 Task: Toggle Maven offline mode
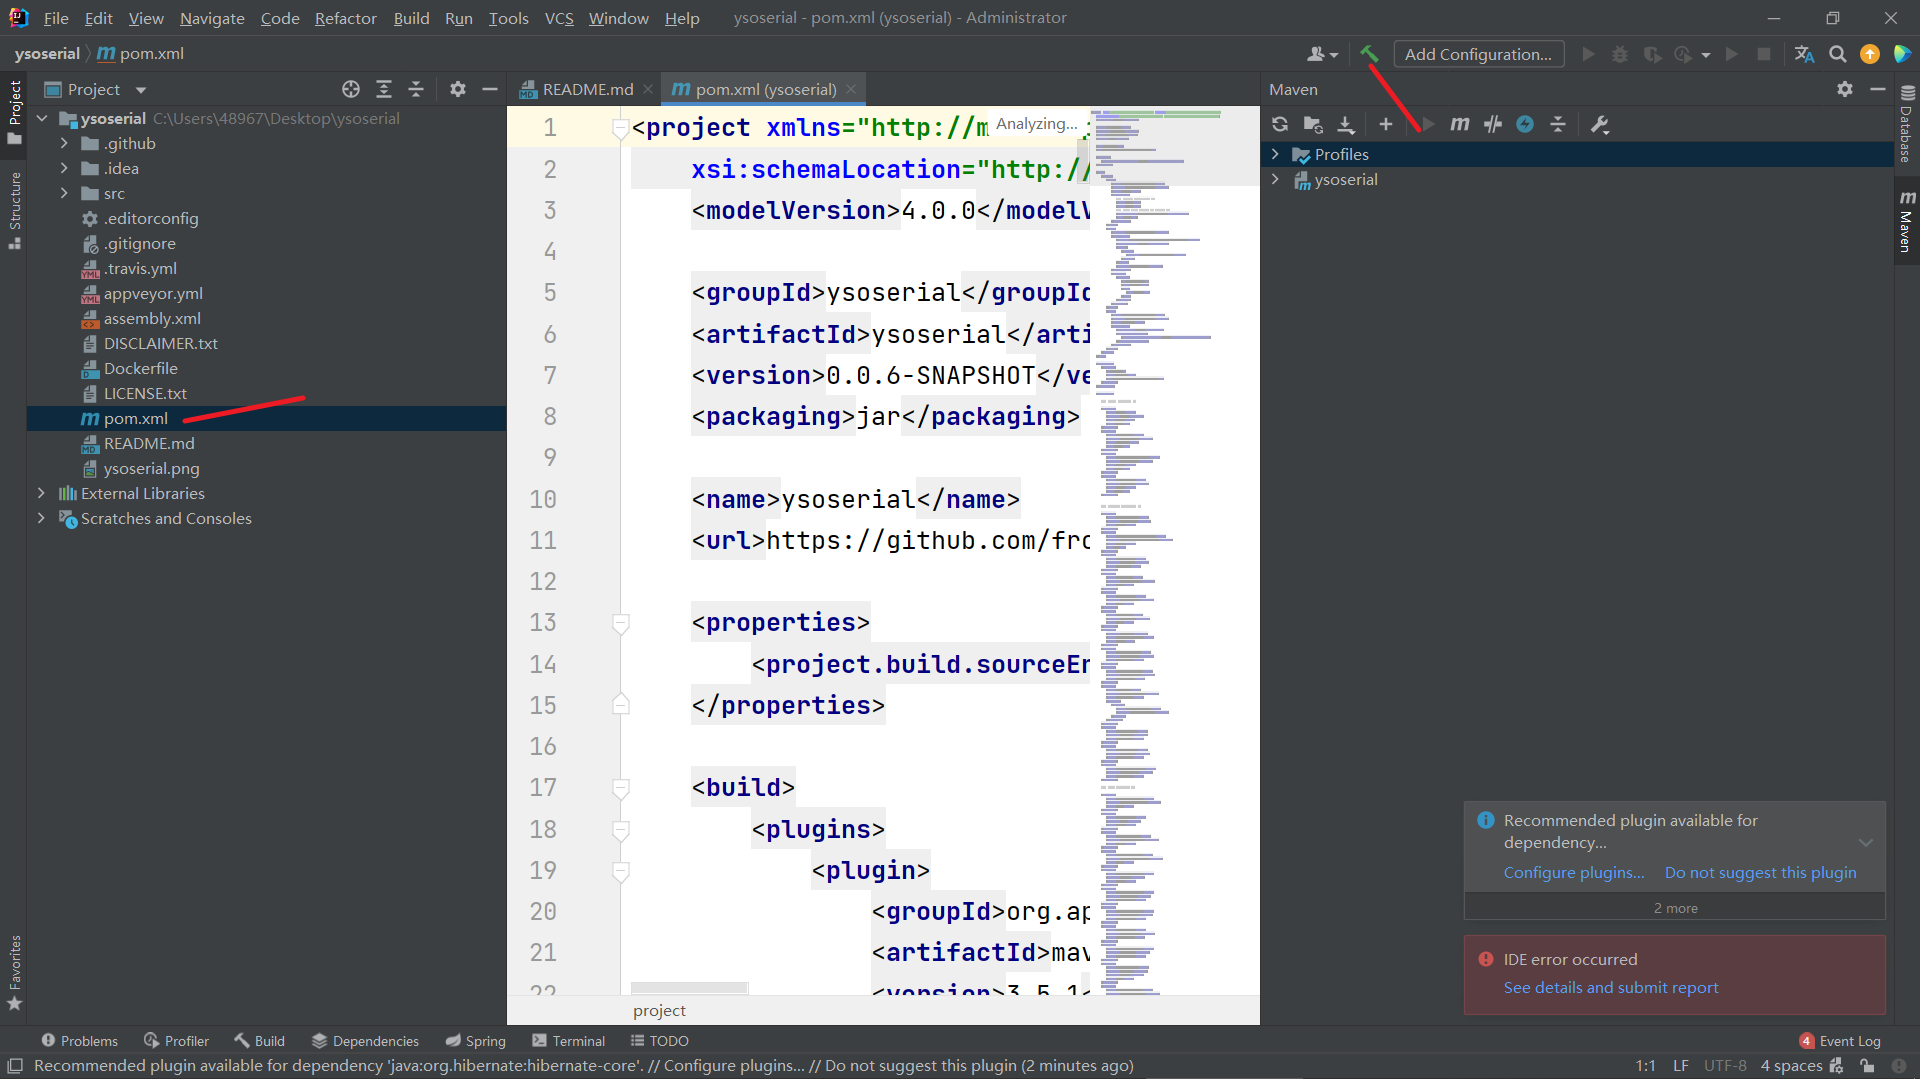tap(1492, 124)
